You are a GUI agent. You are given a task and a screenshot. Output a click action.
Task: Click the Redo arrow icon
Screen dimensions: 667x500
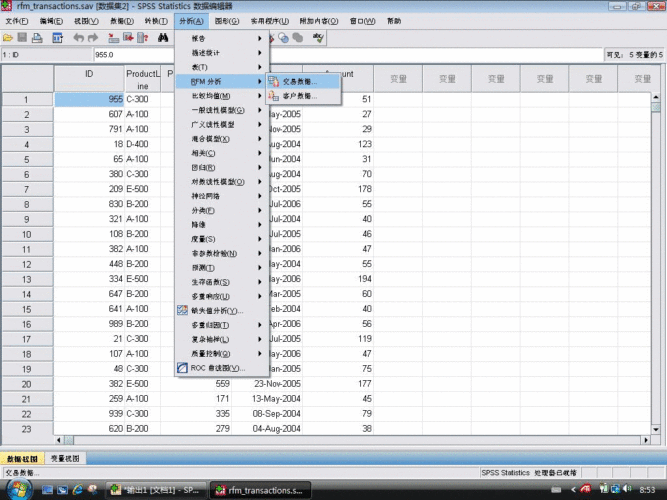(93, 38)
